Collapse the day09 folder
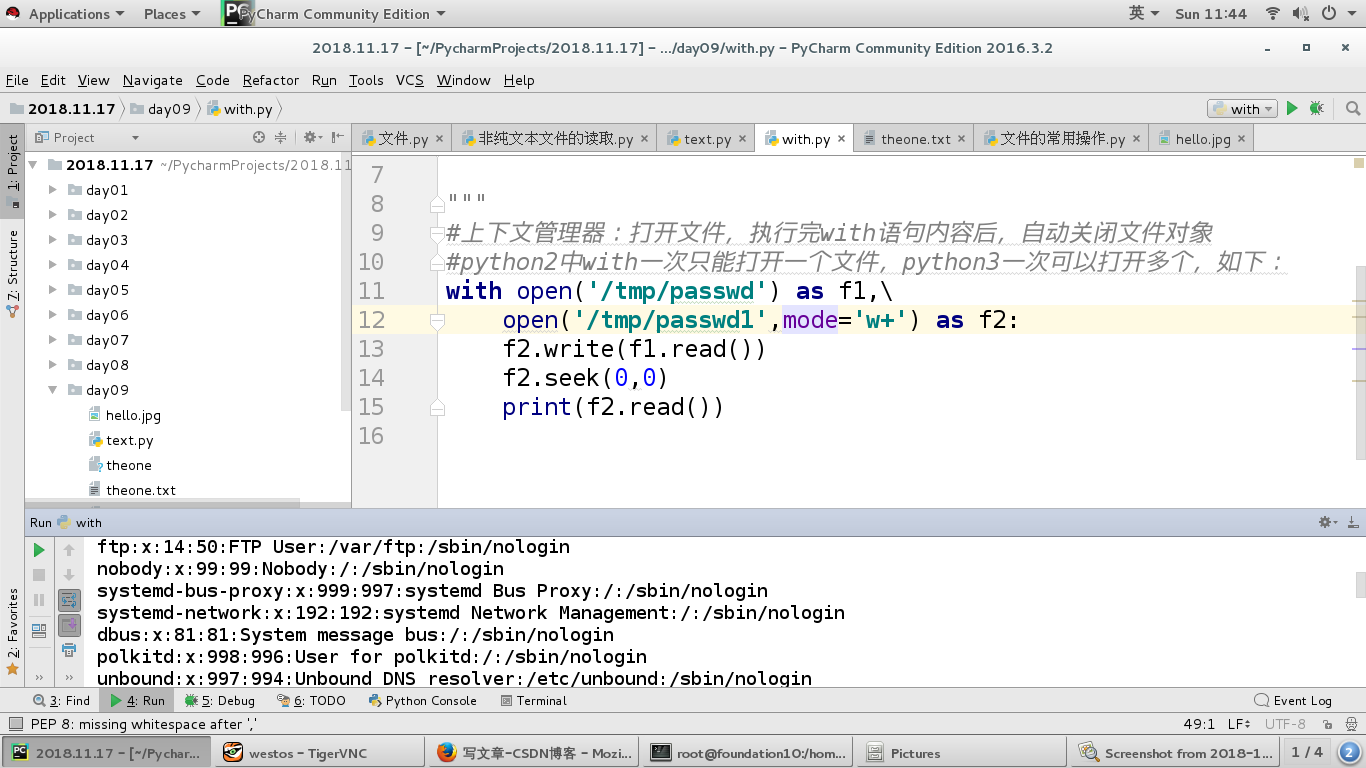 click(53, 390)
